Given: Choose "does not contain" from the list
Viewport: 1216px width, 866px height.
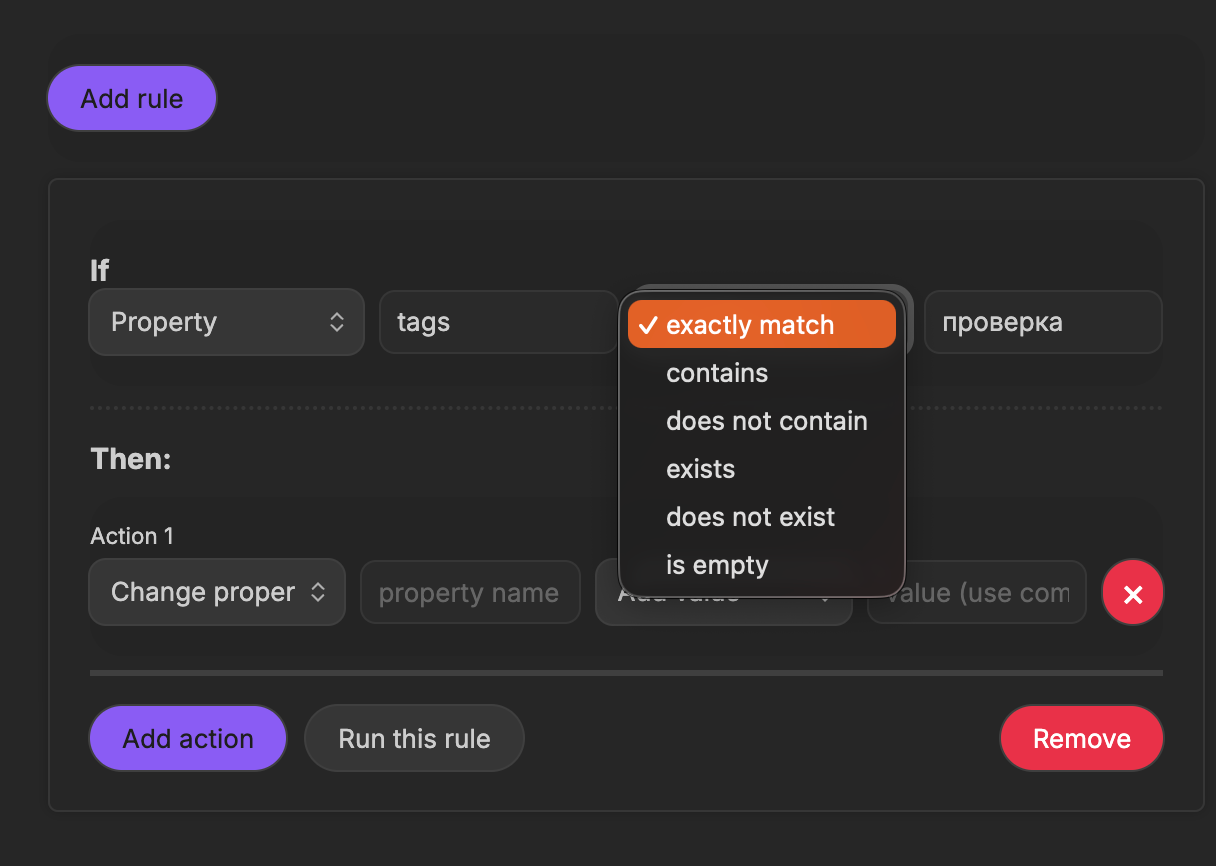Looking at the screenshot, I should click(766, 421).
